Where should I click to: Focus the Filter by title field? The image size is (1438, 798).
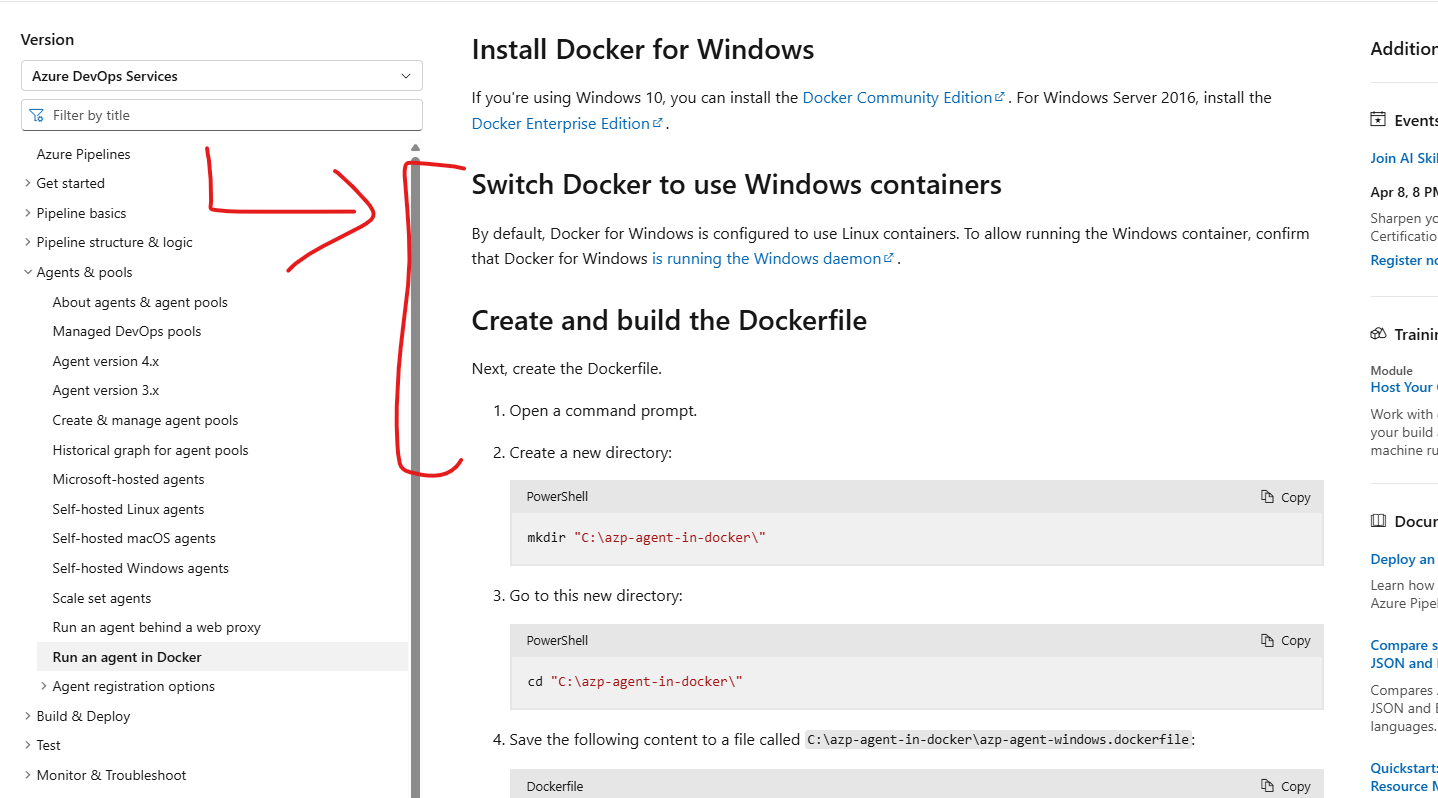pyautogui.click(x=222, y=115)
